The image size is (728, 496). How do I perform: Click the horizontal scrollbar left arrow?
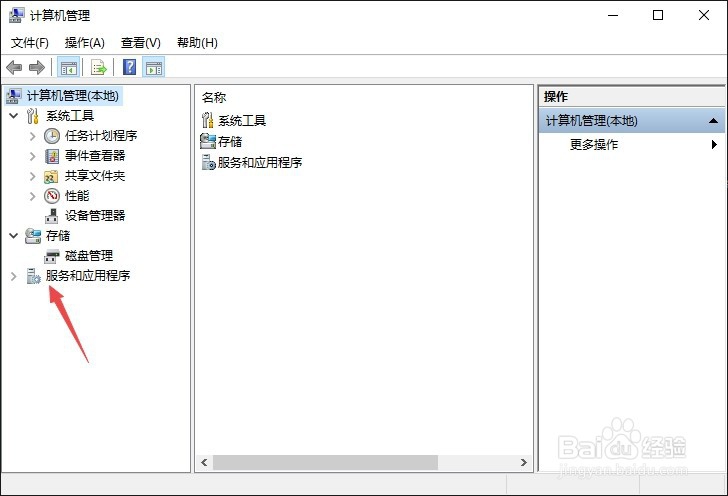204,463
